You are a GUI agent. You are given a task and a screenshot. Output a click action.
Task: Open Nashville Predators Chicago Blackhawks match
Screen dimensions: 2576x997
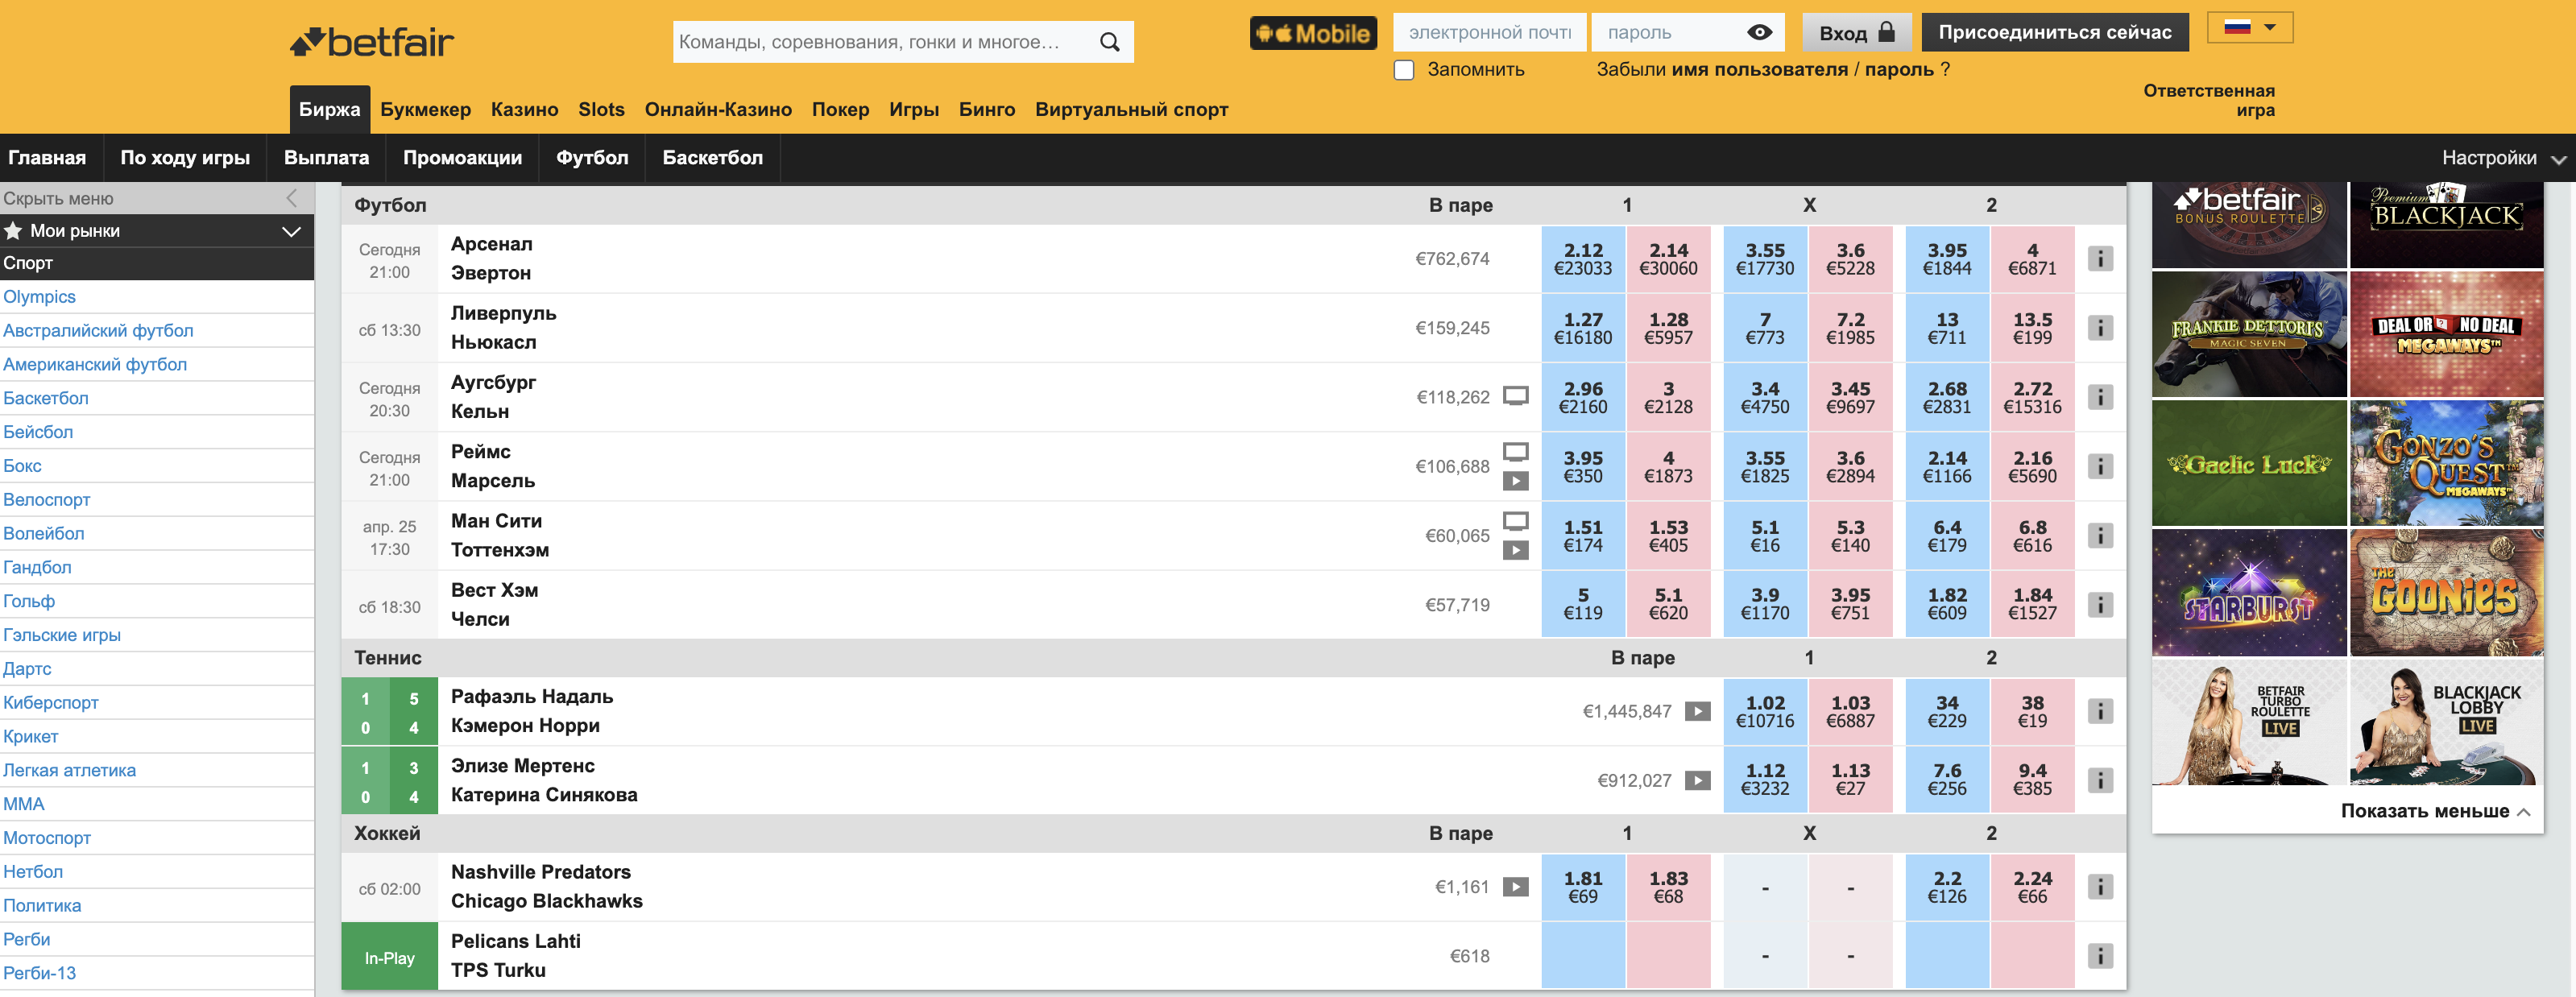click(546, 887)
